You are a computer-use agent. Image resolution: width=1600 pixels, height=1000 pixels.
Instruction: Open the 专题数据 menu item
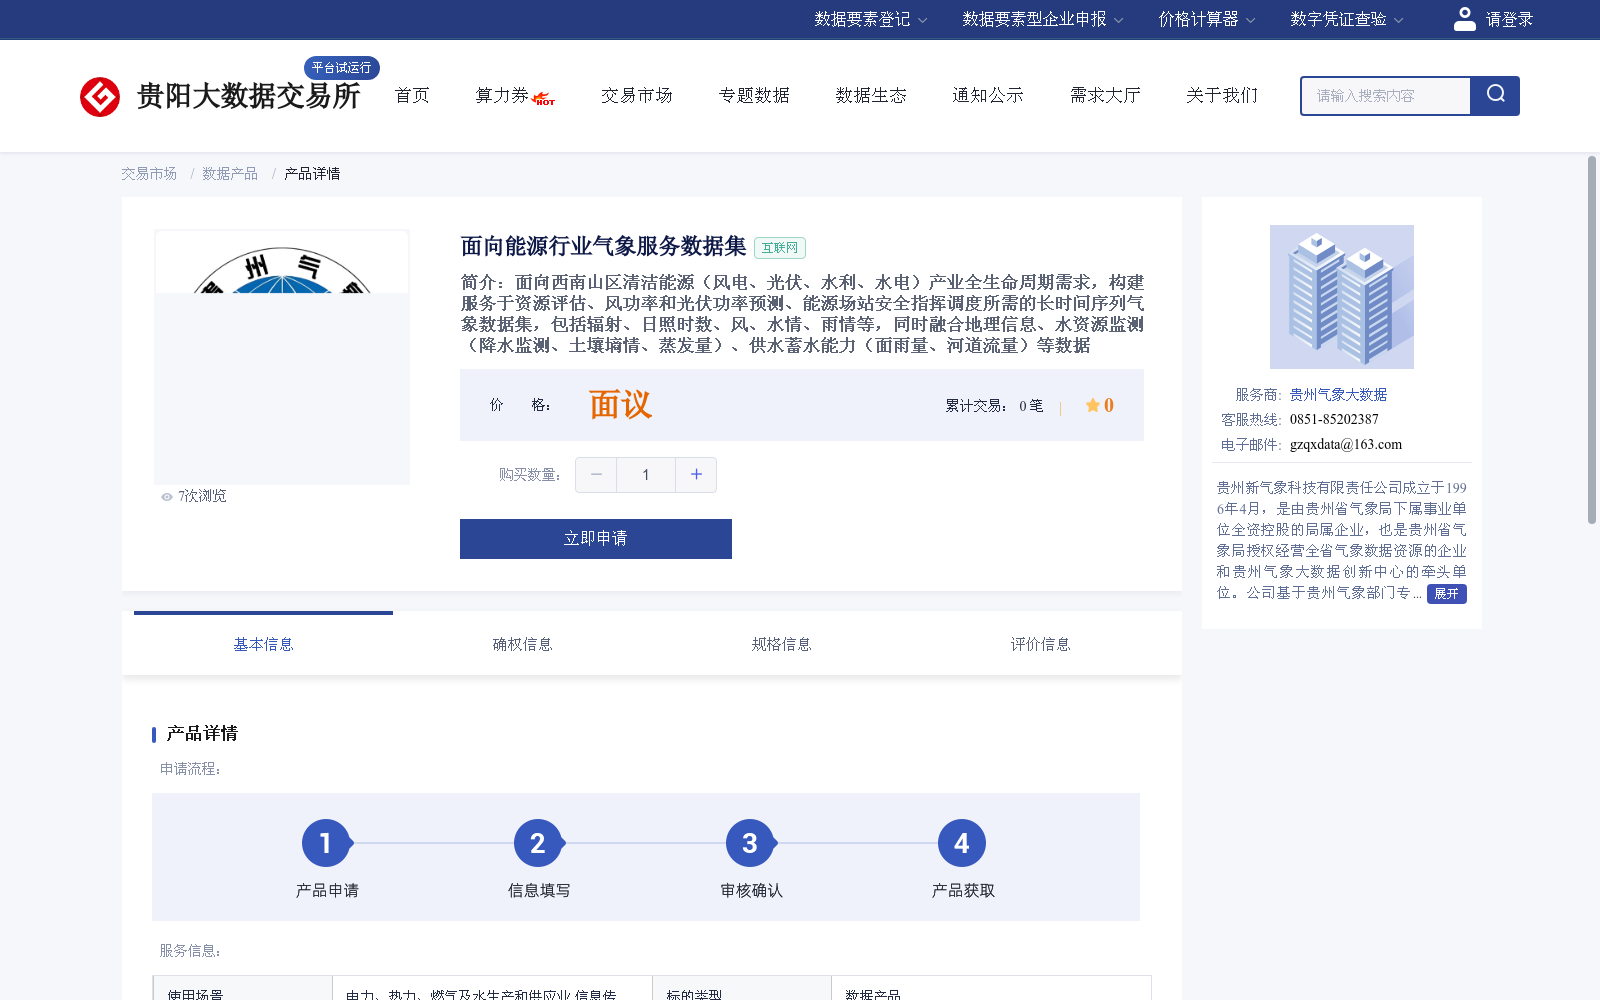coord(754,95)
